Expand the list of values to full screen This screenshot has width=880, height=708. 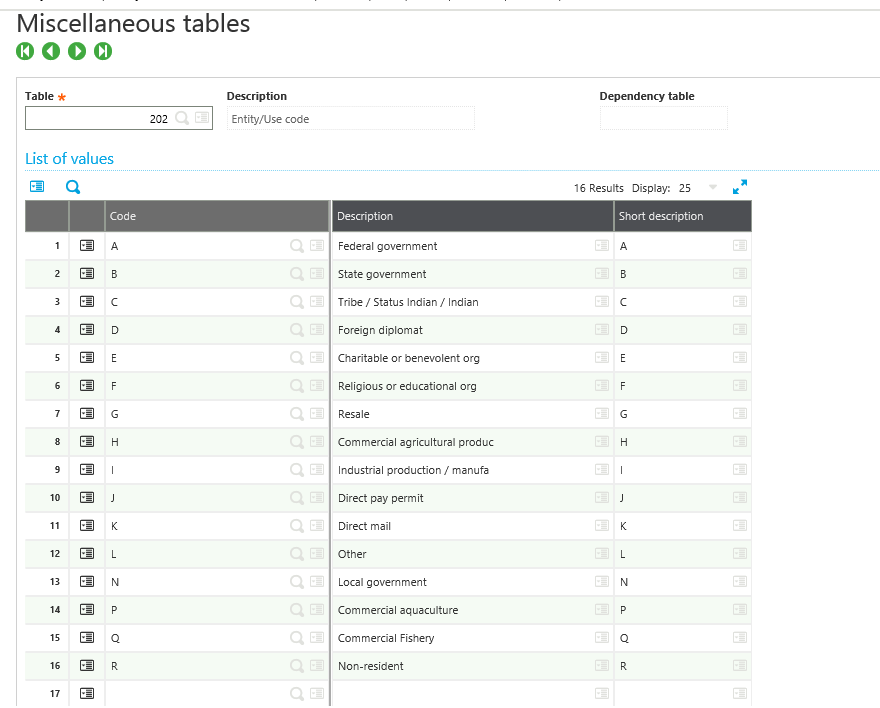740,187
